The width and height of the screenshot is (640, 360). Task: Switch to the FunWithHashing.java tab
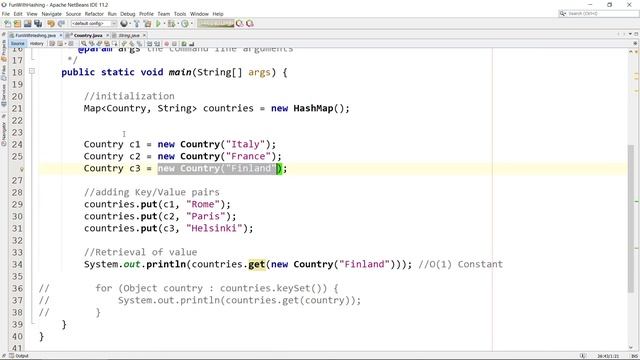click(x=35, y=36)
